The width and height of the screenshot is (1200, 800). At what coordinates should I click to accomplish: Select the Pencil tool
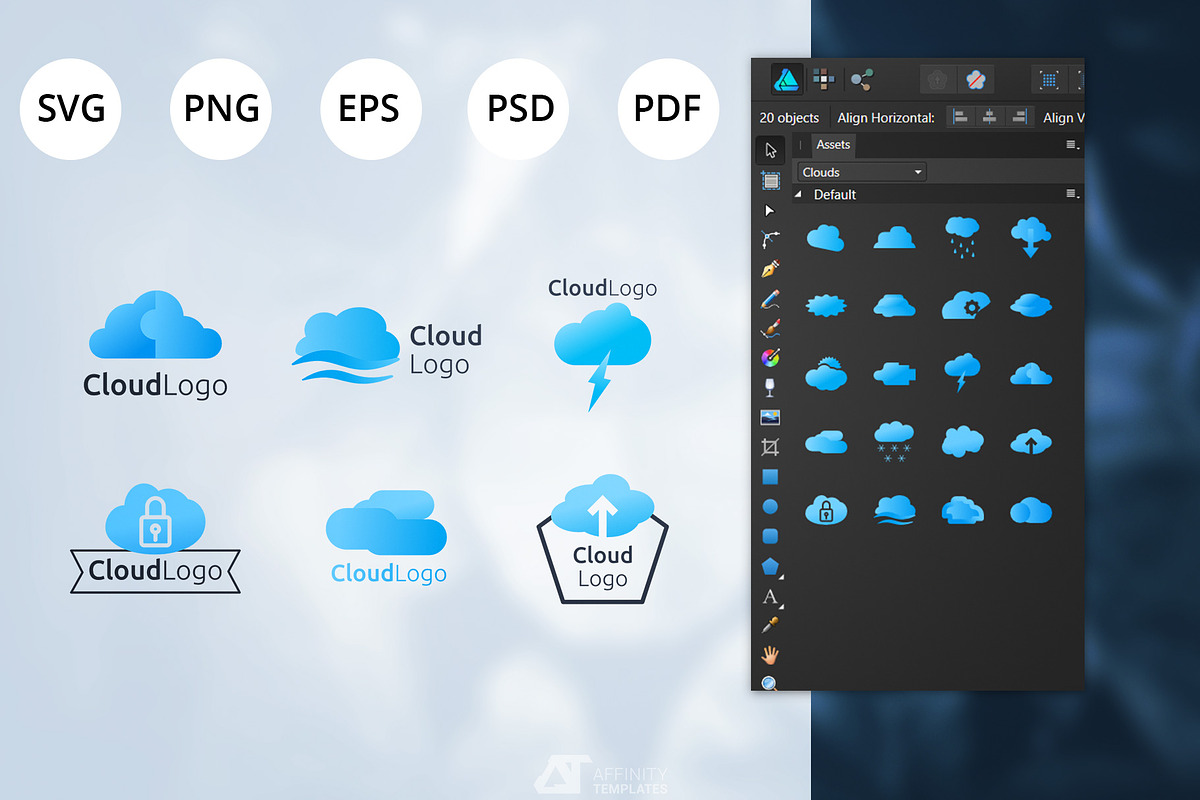[770, 299]
